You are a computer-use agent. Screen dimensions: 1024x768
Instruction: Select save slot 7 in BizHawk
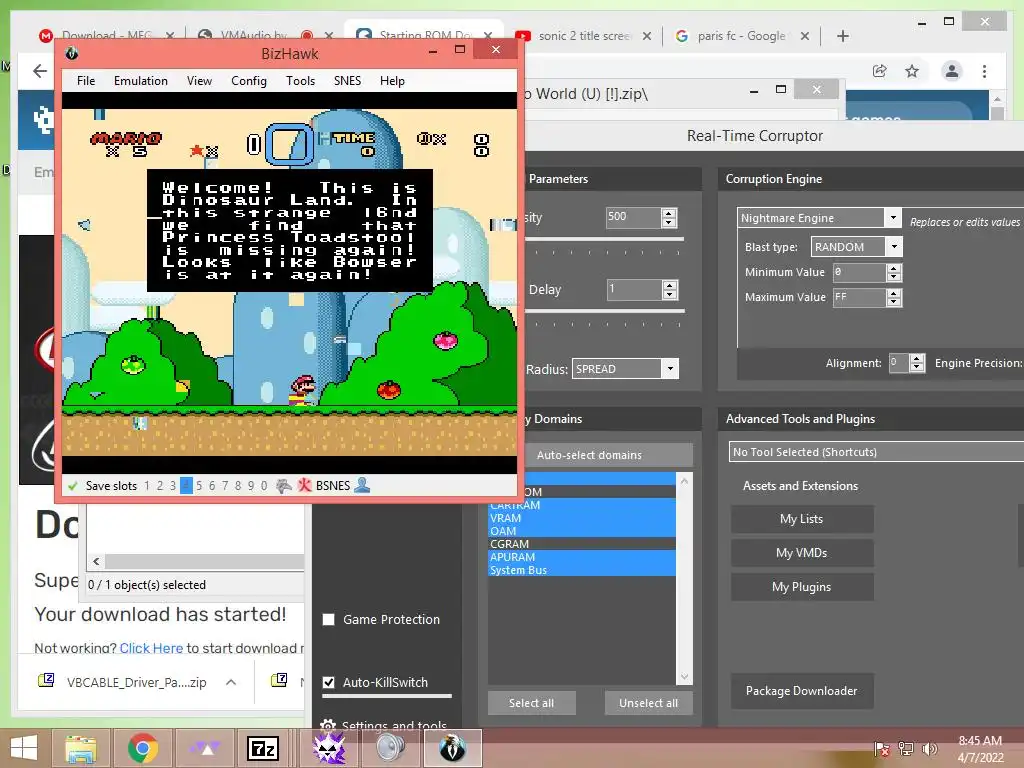[225, 486]
